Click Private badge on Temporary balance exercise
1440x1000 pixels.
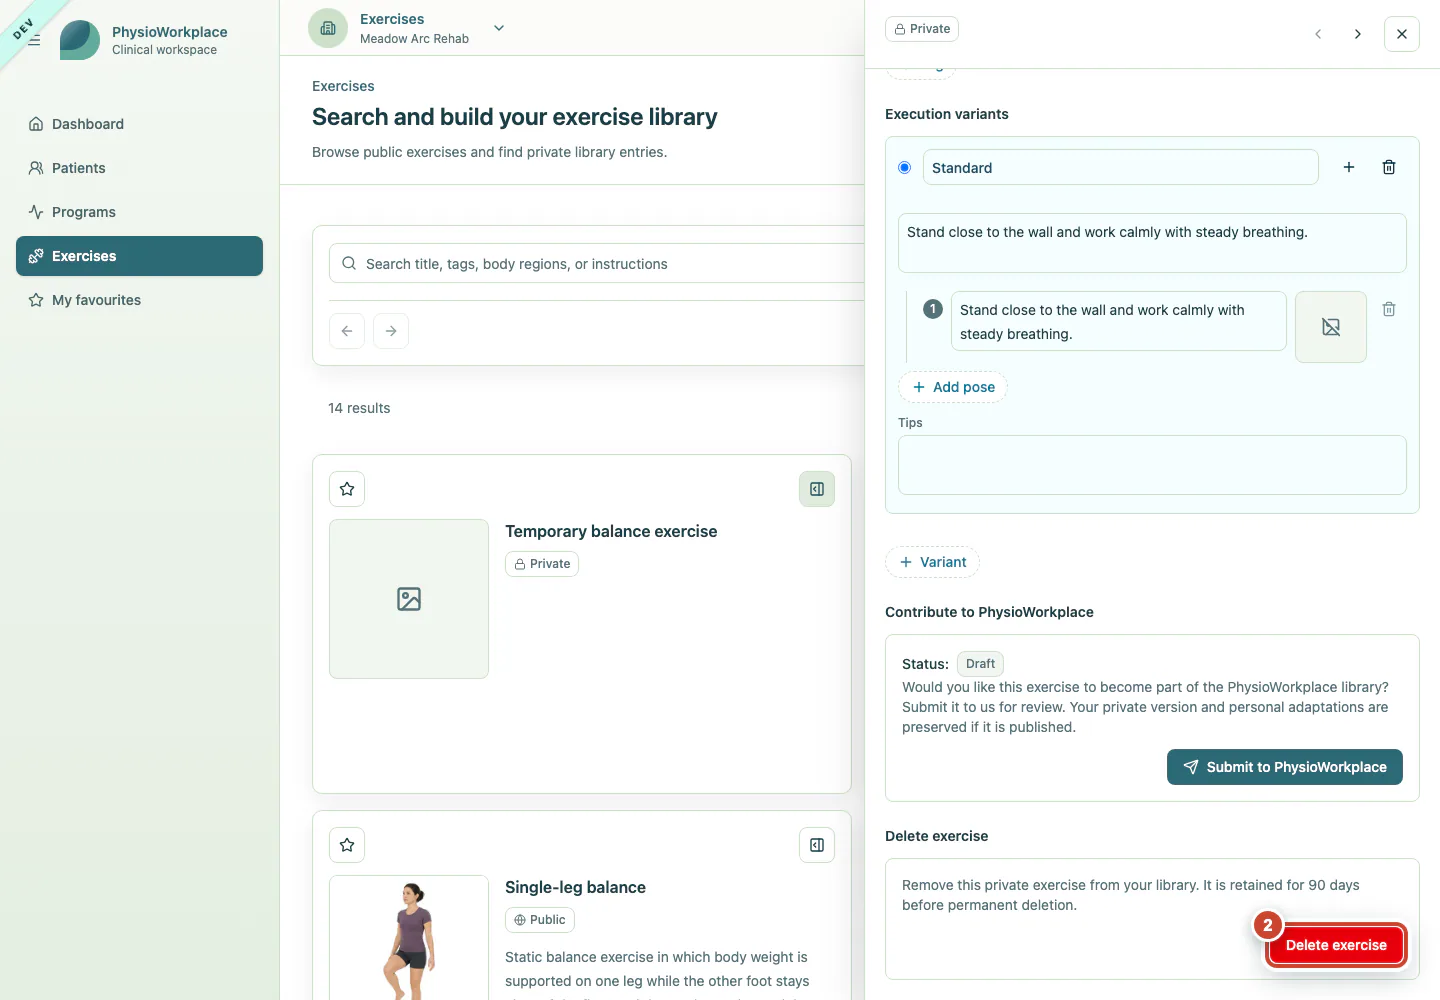542,564
